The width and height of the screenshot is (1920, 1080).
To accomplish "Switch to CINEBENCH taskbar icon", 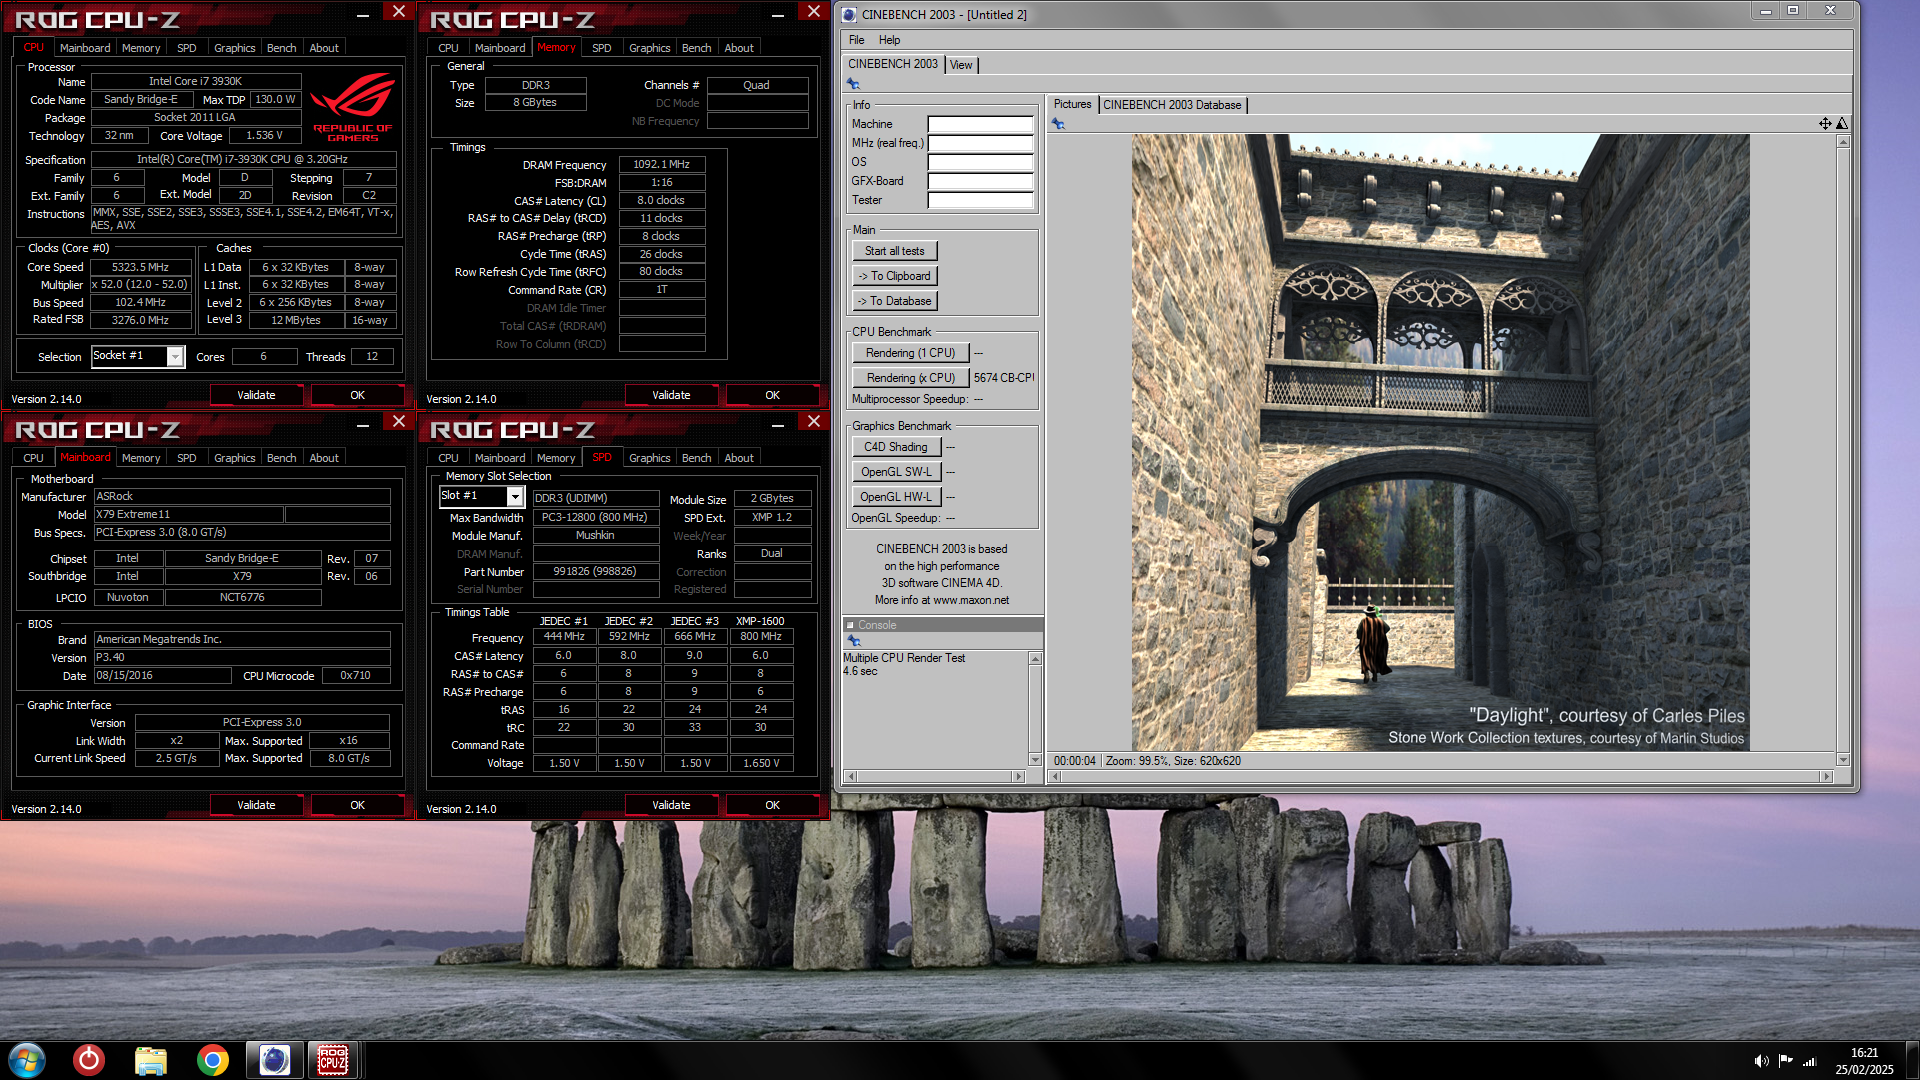I will pos(274,1060).
